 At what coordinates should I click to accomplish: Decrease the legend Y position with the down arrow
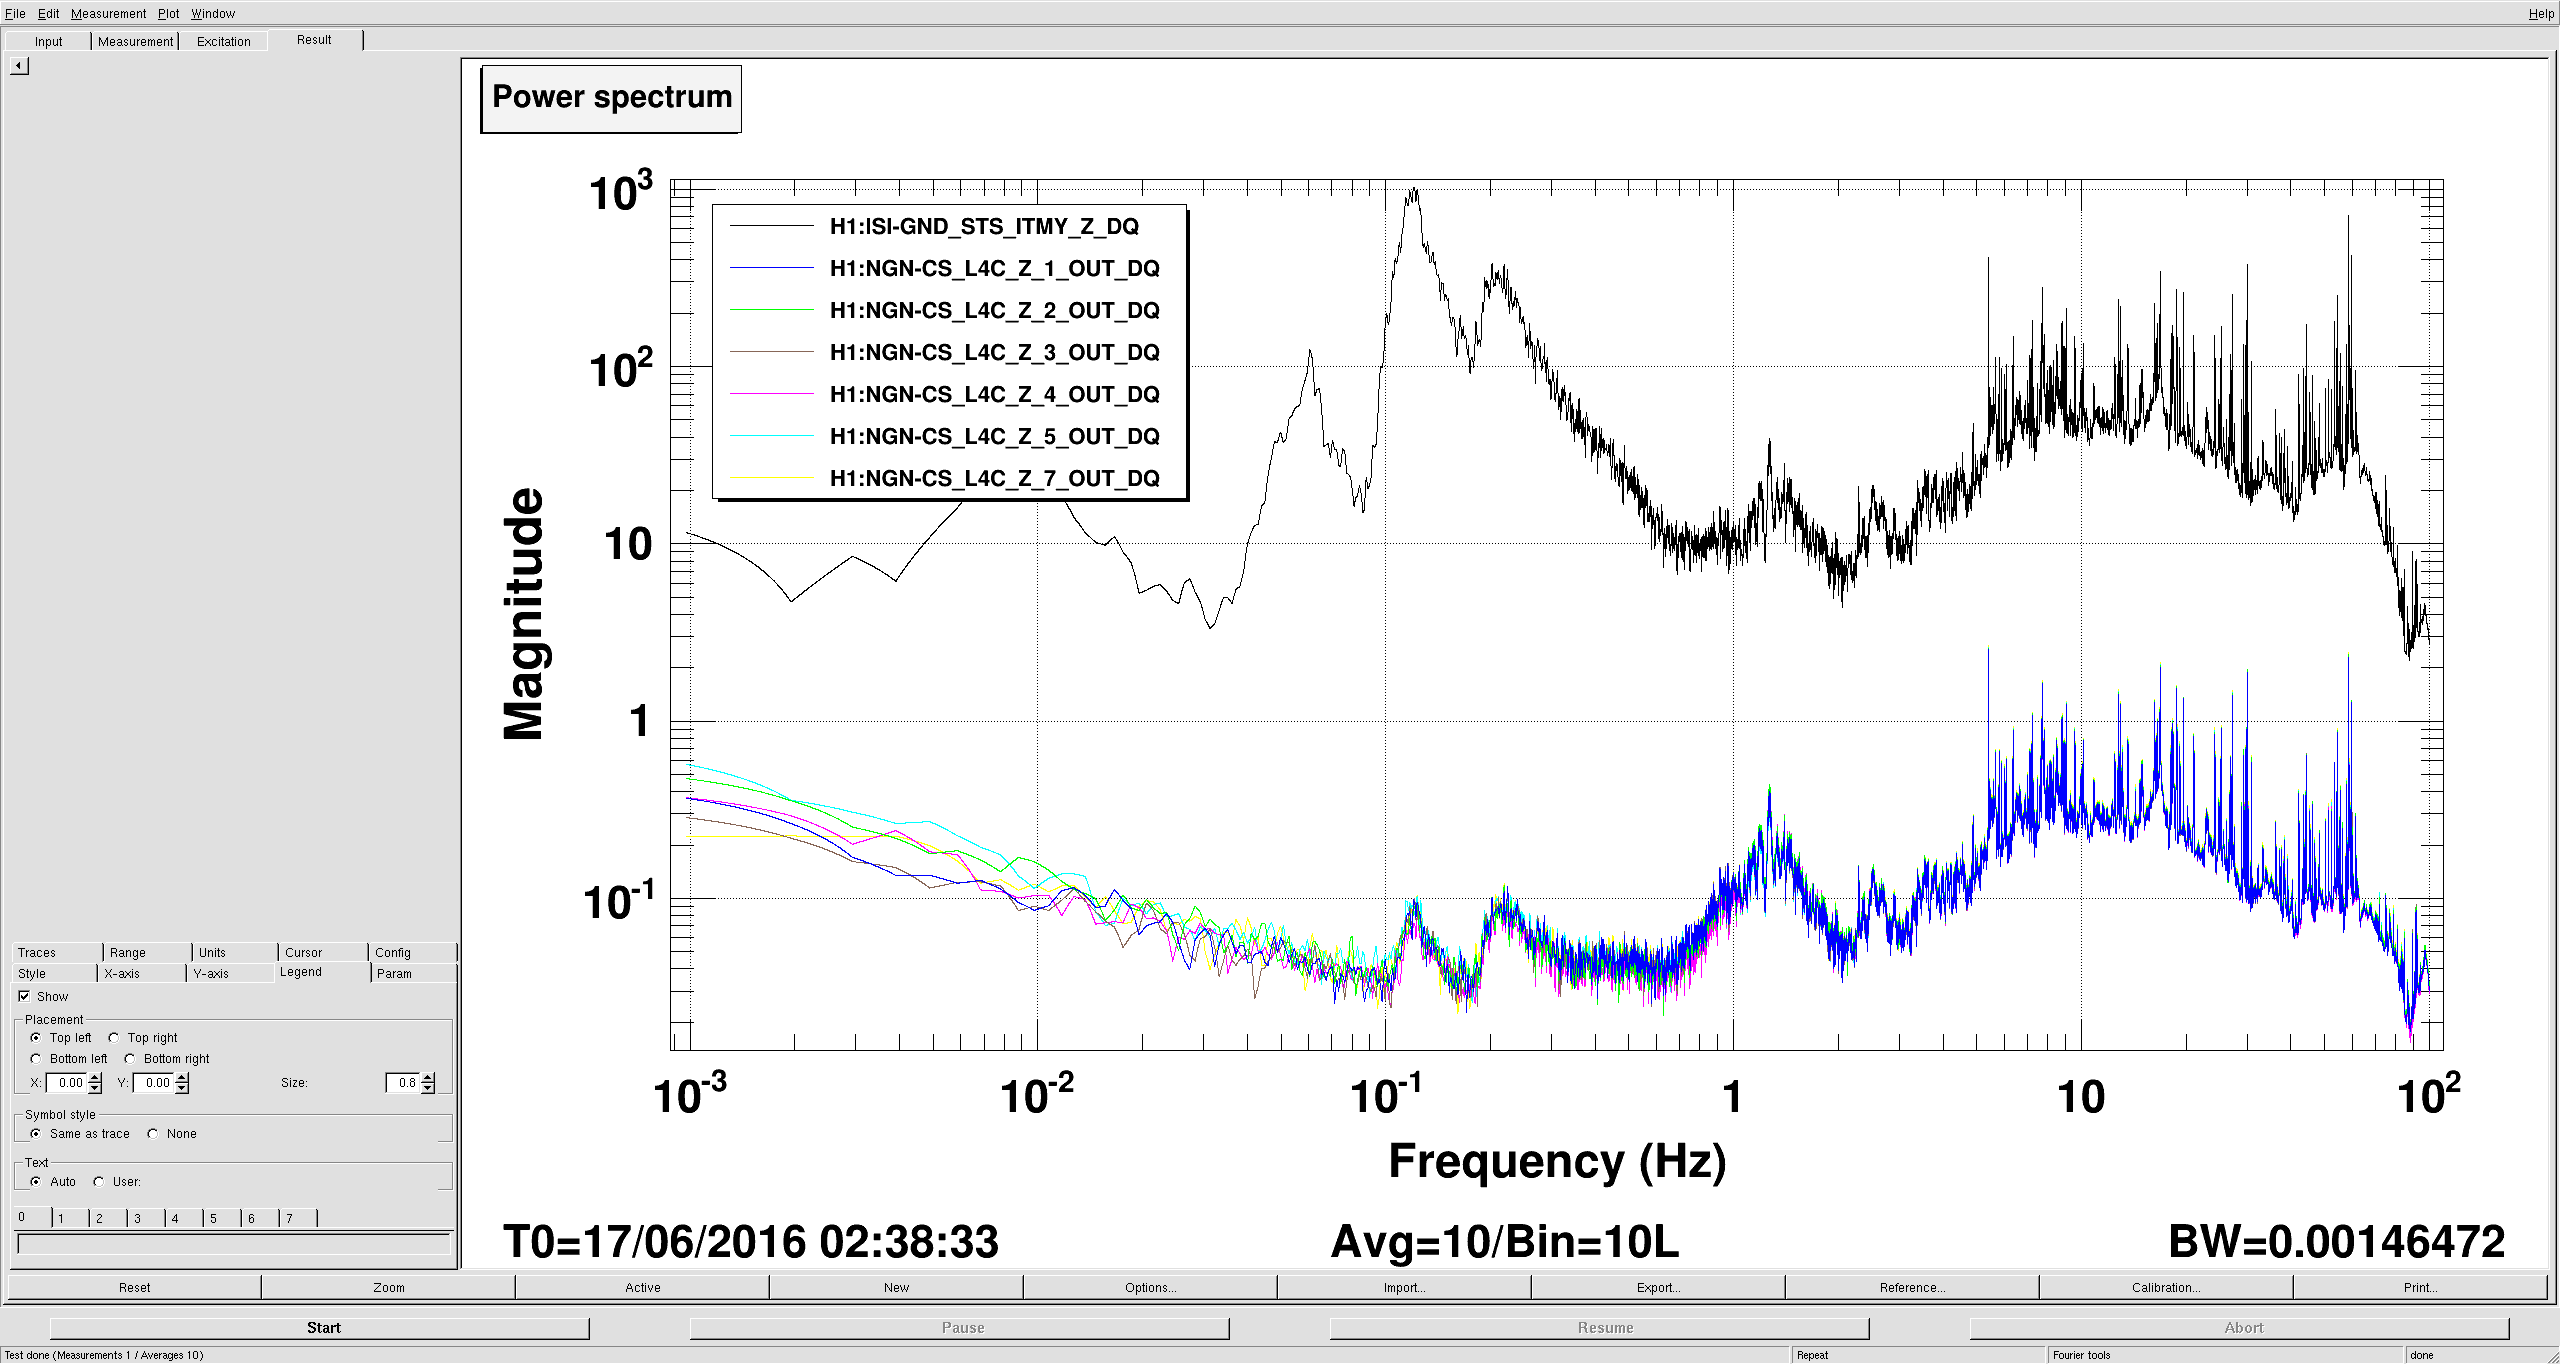[x=182, y=1088]
